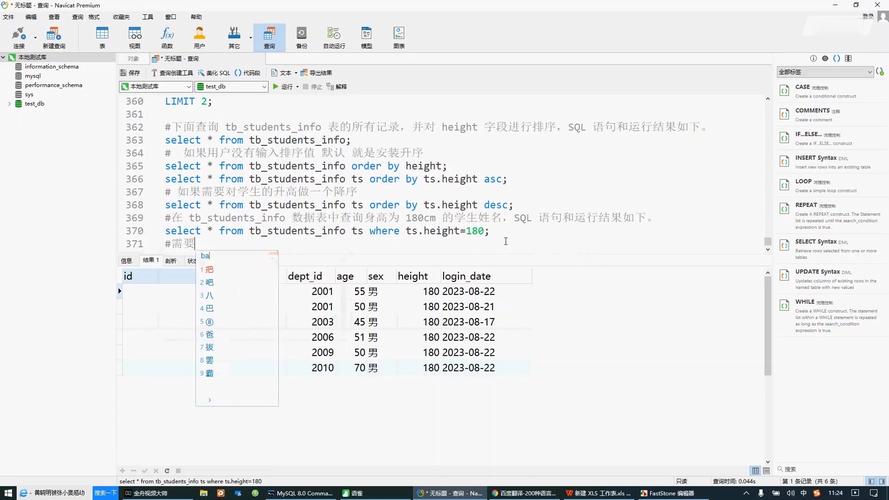This screenshot has width=889, height=500.
Task: Click the 连接 (Connection) toolbar icon
Action: [19, 37]
